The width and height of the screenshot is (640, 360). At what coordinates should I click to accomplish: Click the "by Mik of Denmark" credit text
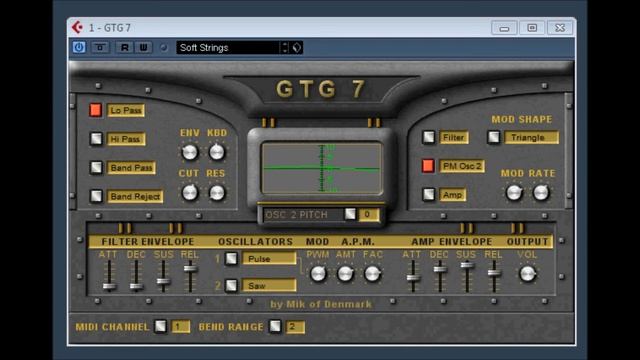pos(321,304)
